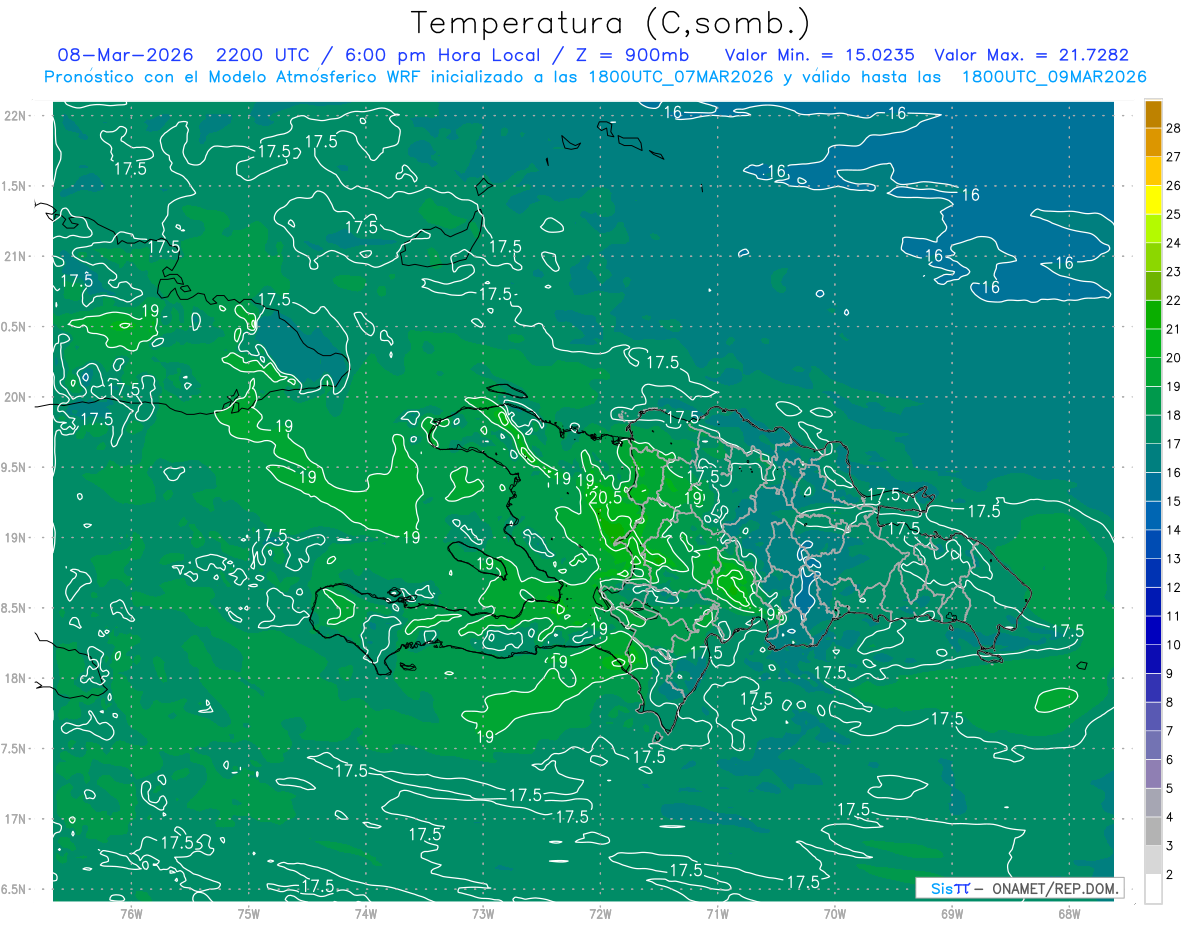Click the '20N' latitude axis label
Screen dimensions: 1200x927
tap(14, 397)
